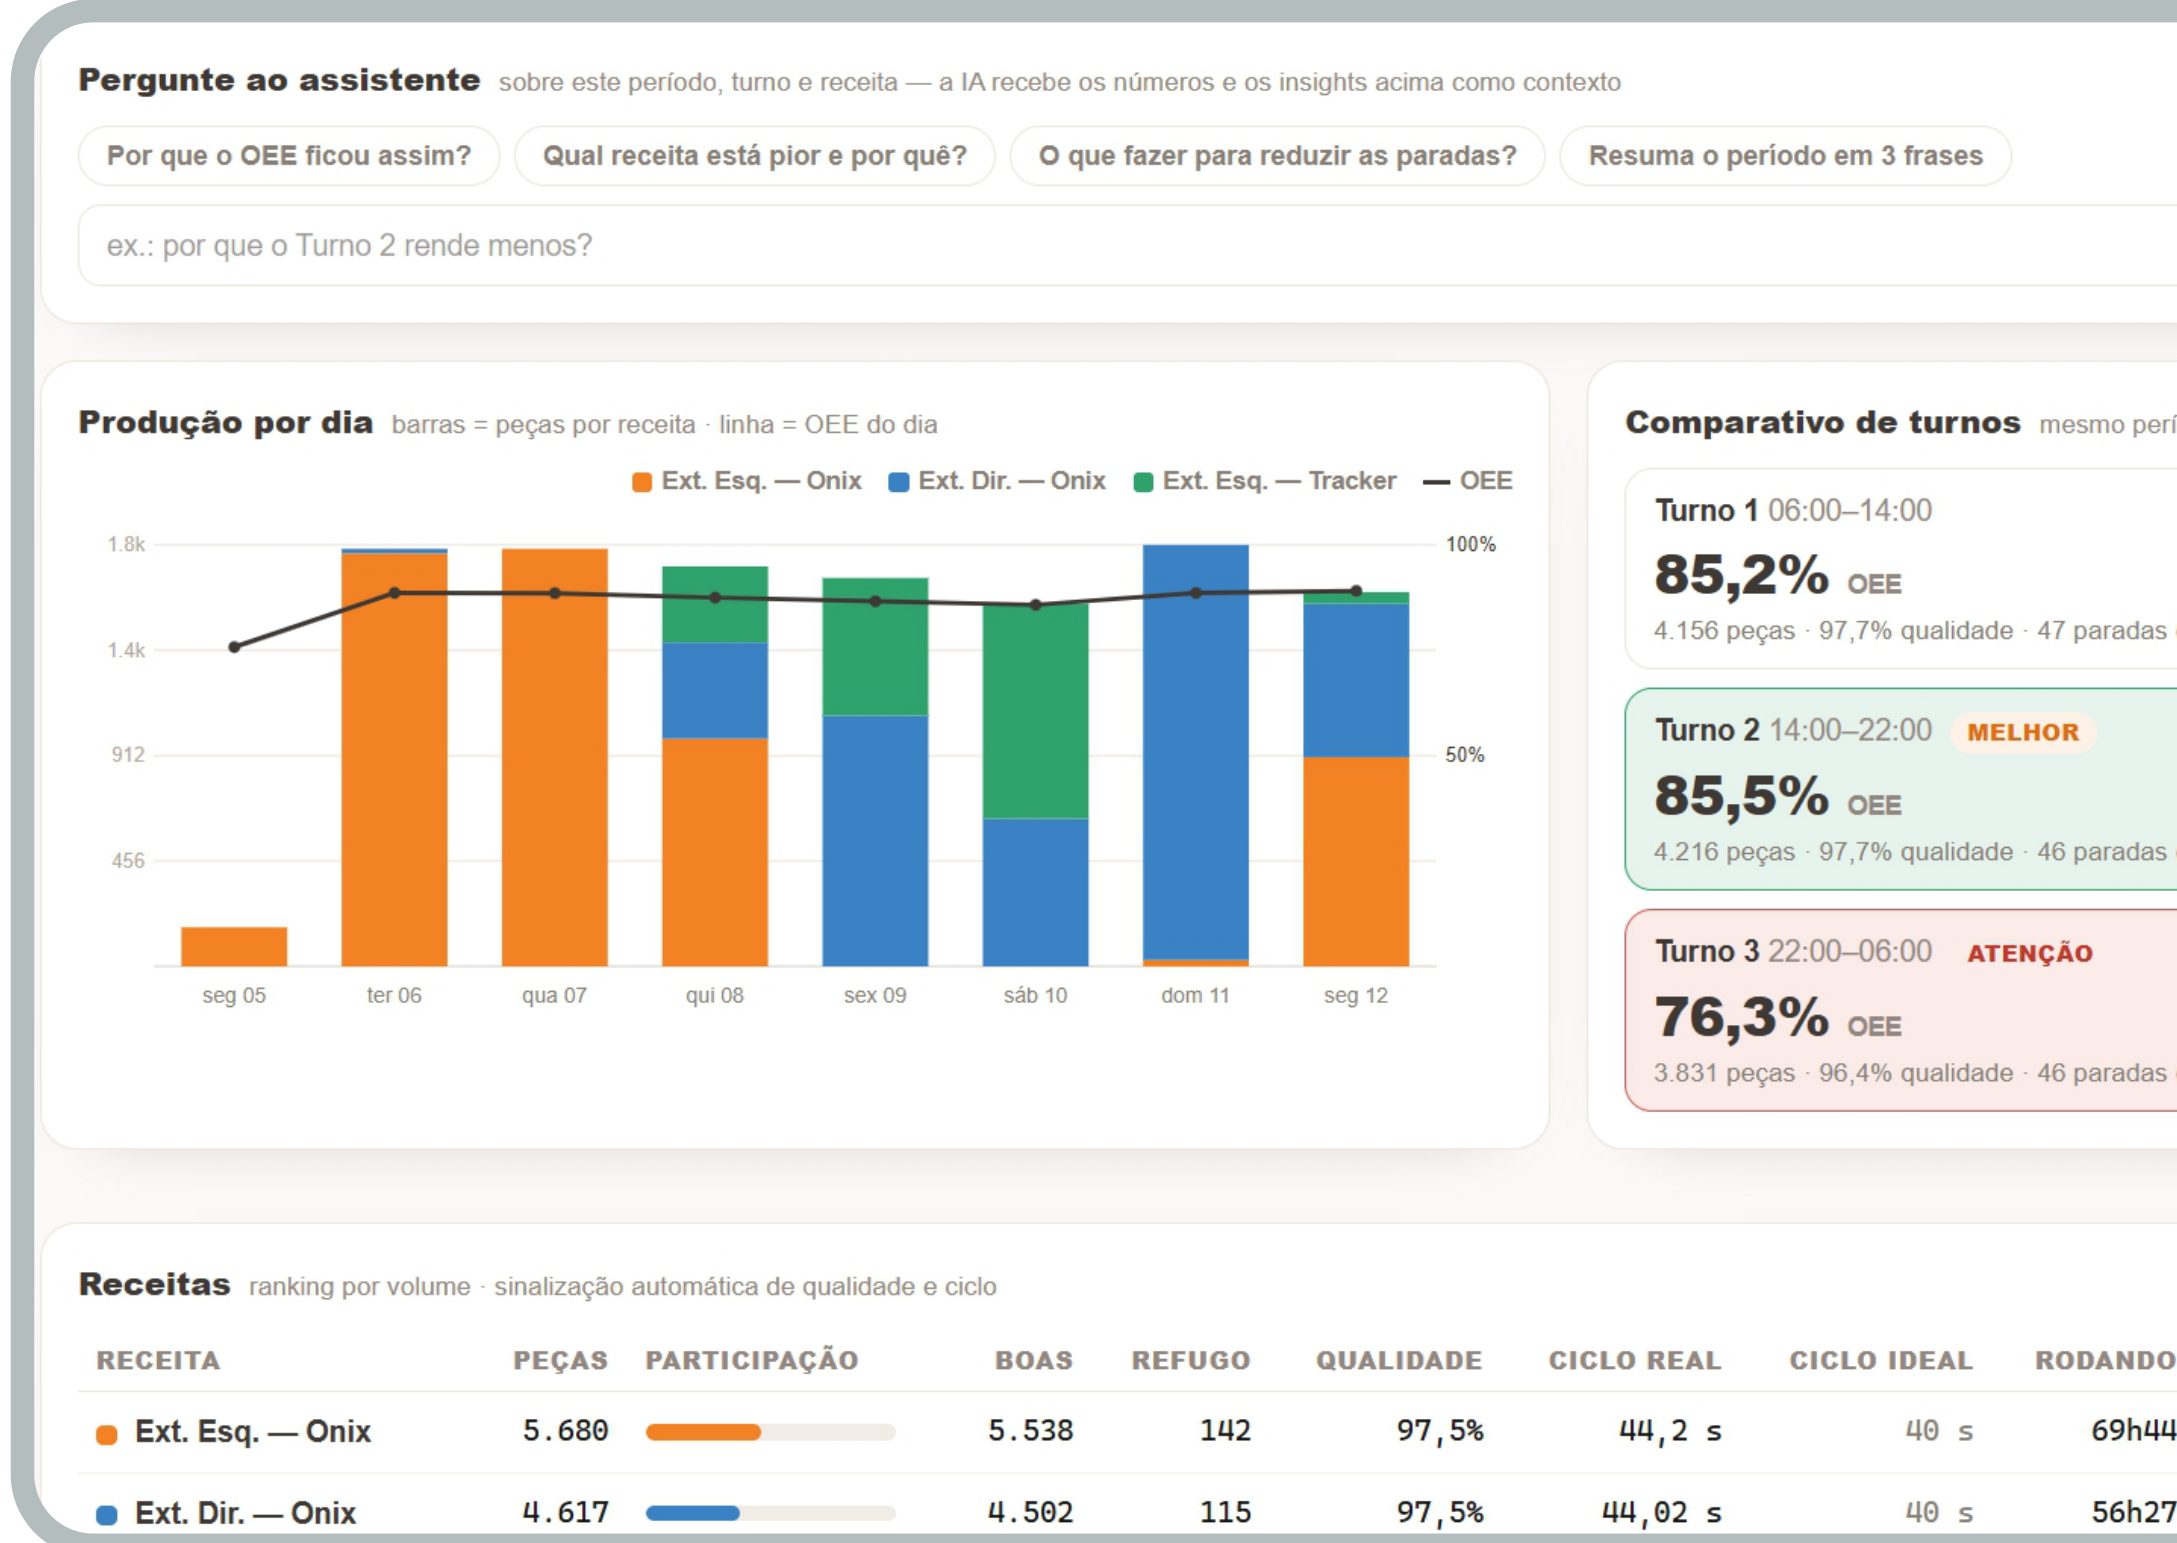Focus the assistant question input field
Image resolution: width=2177 pixels, height=1543 pixels.
(1127, 246)
